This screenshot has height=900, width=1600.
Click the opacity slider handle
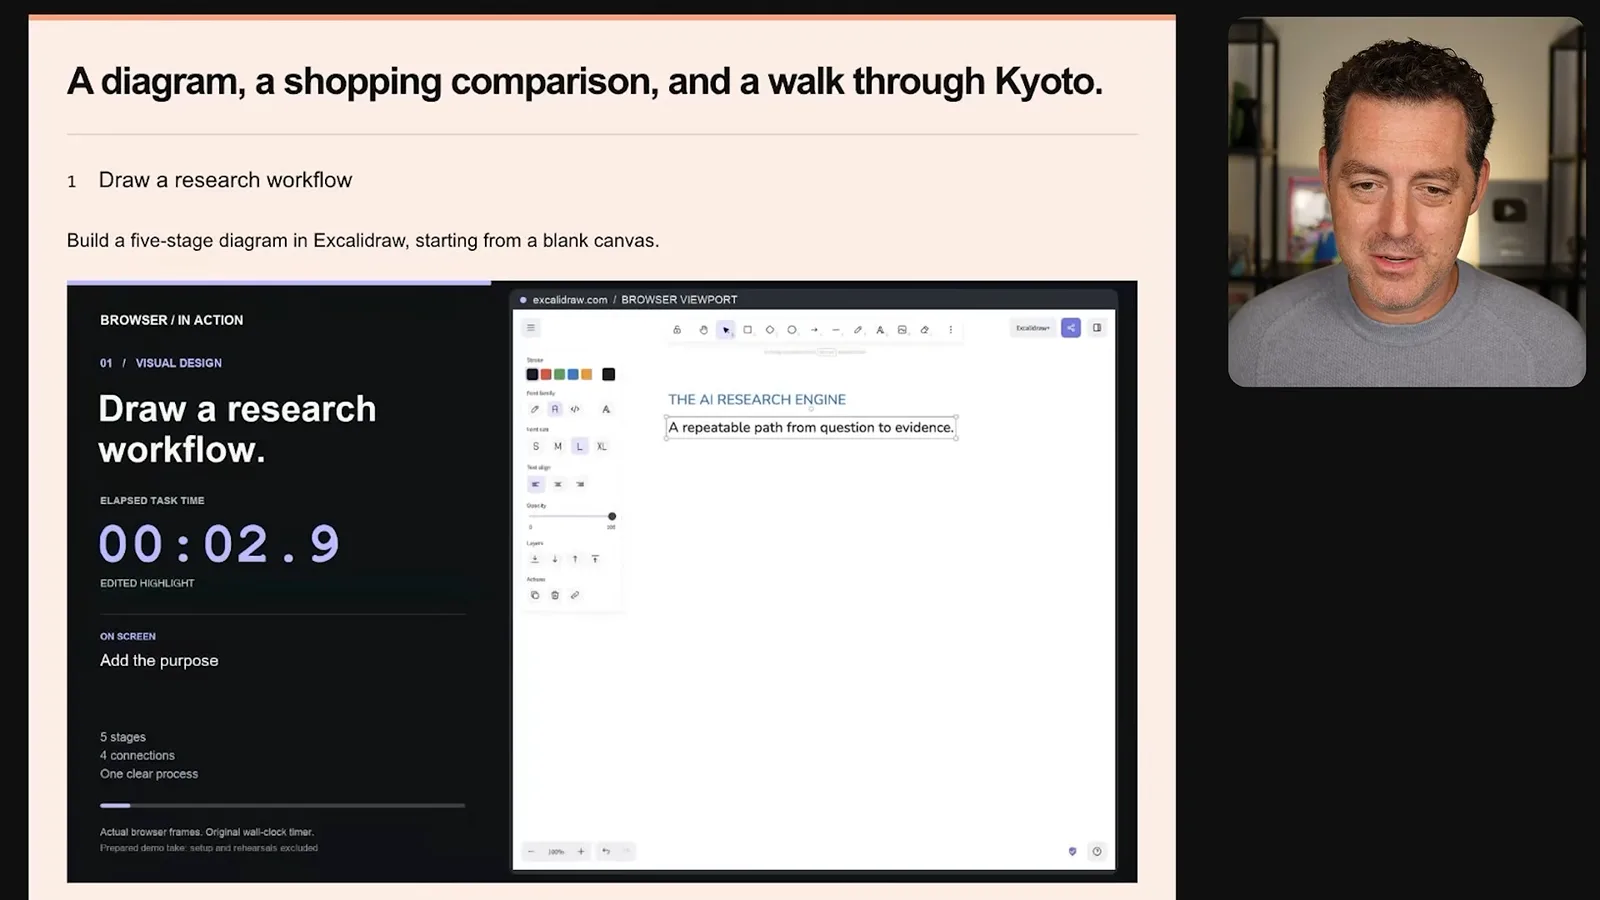[612, 517]
